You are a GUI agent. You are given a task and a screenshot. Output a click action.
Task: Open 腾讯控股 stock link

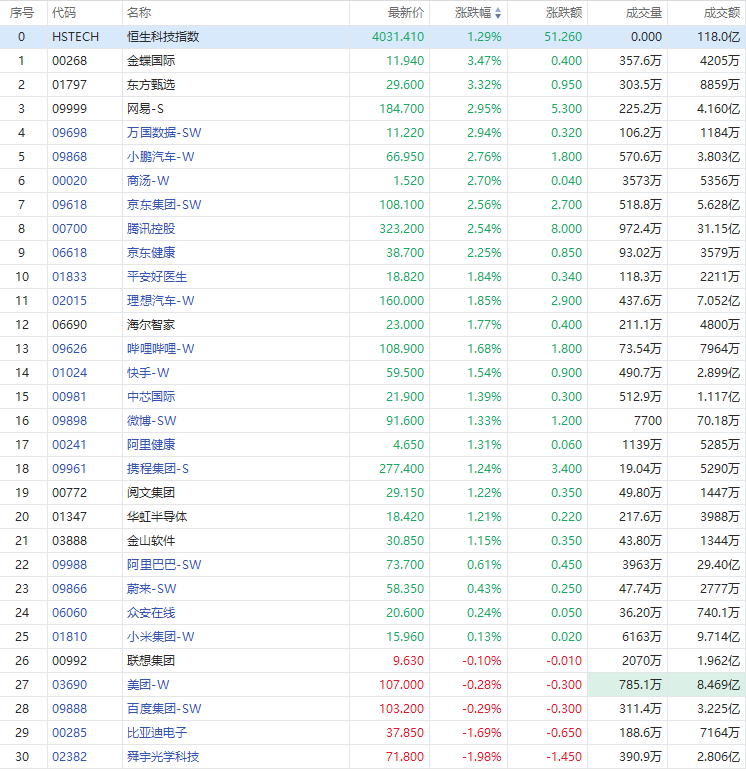click(151, 229)
